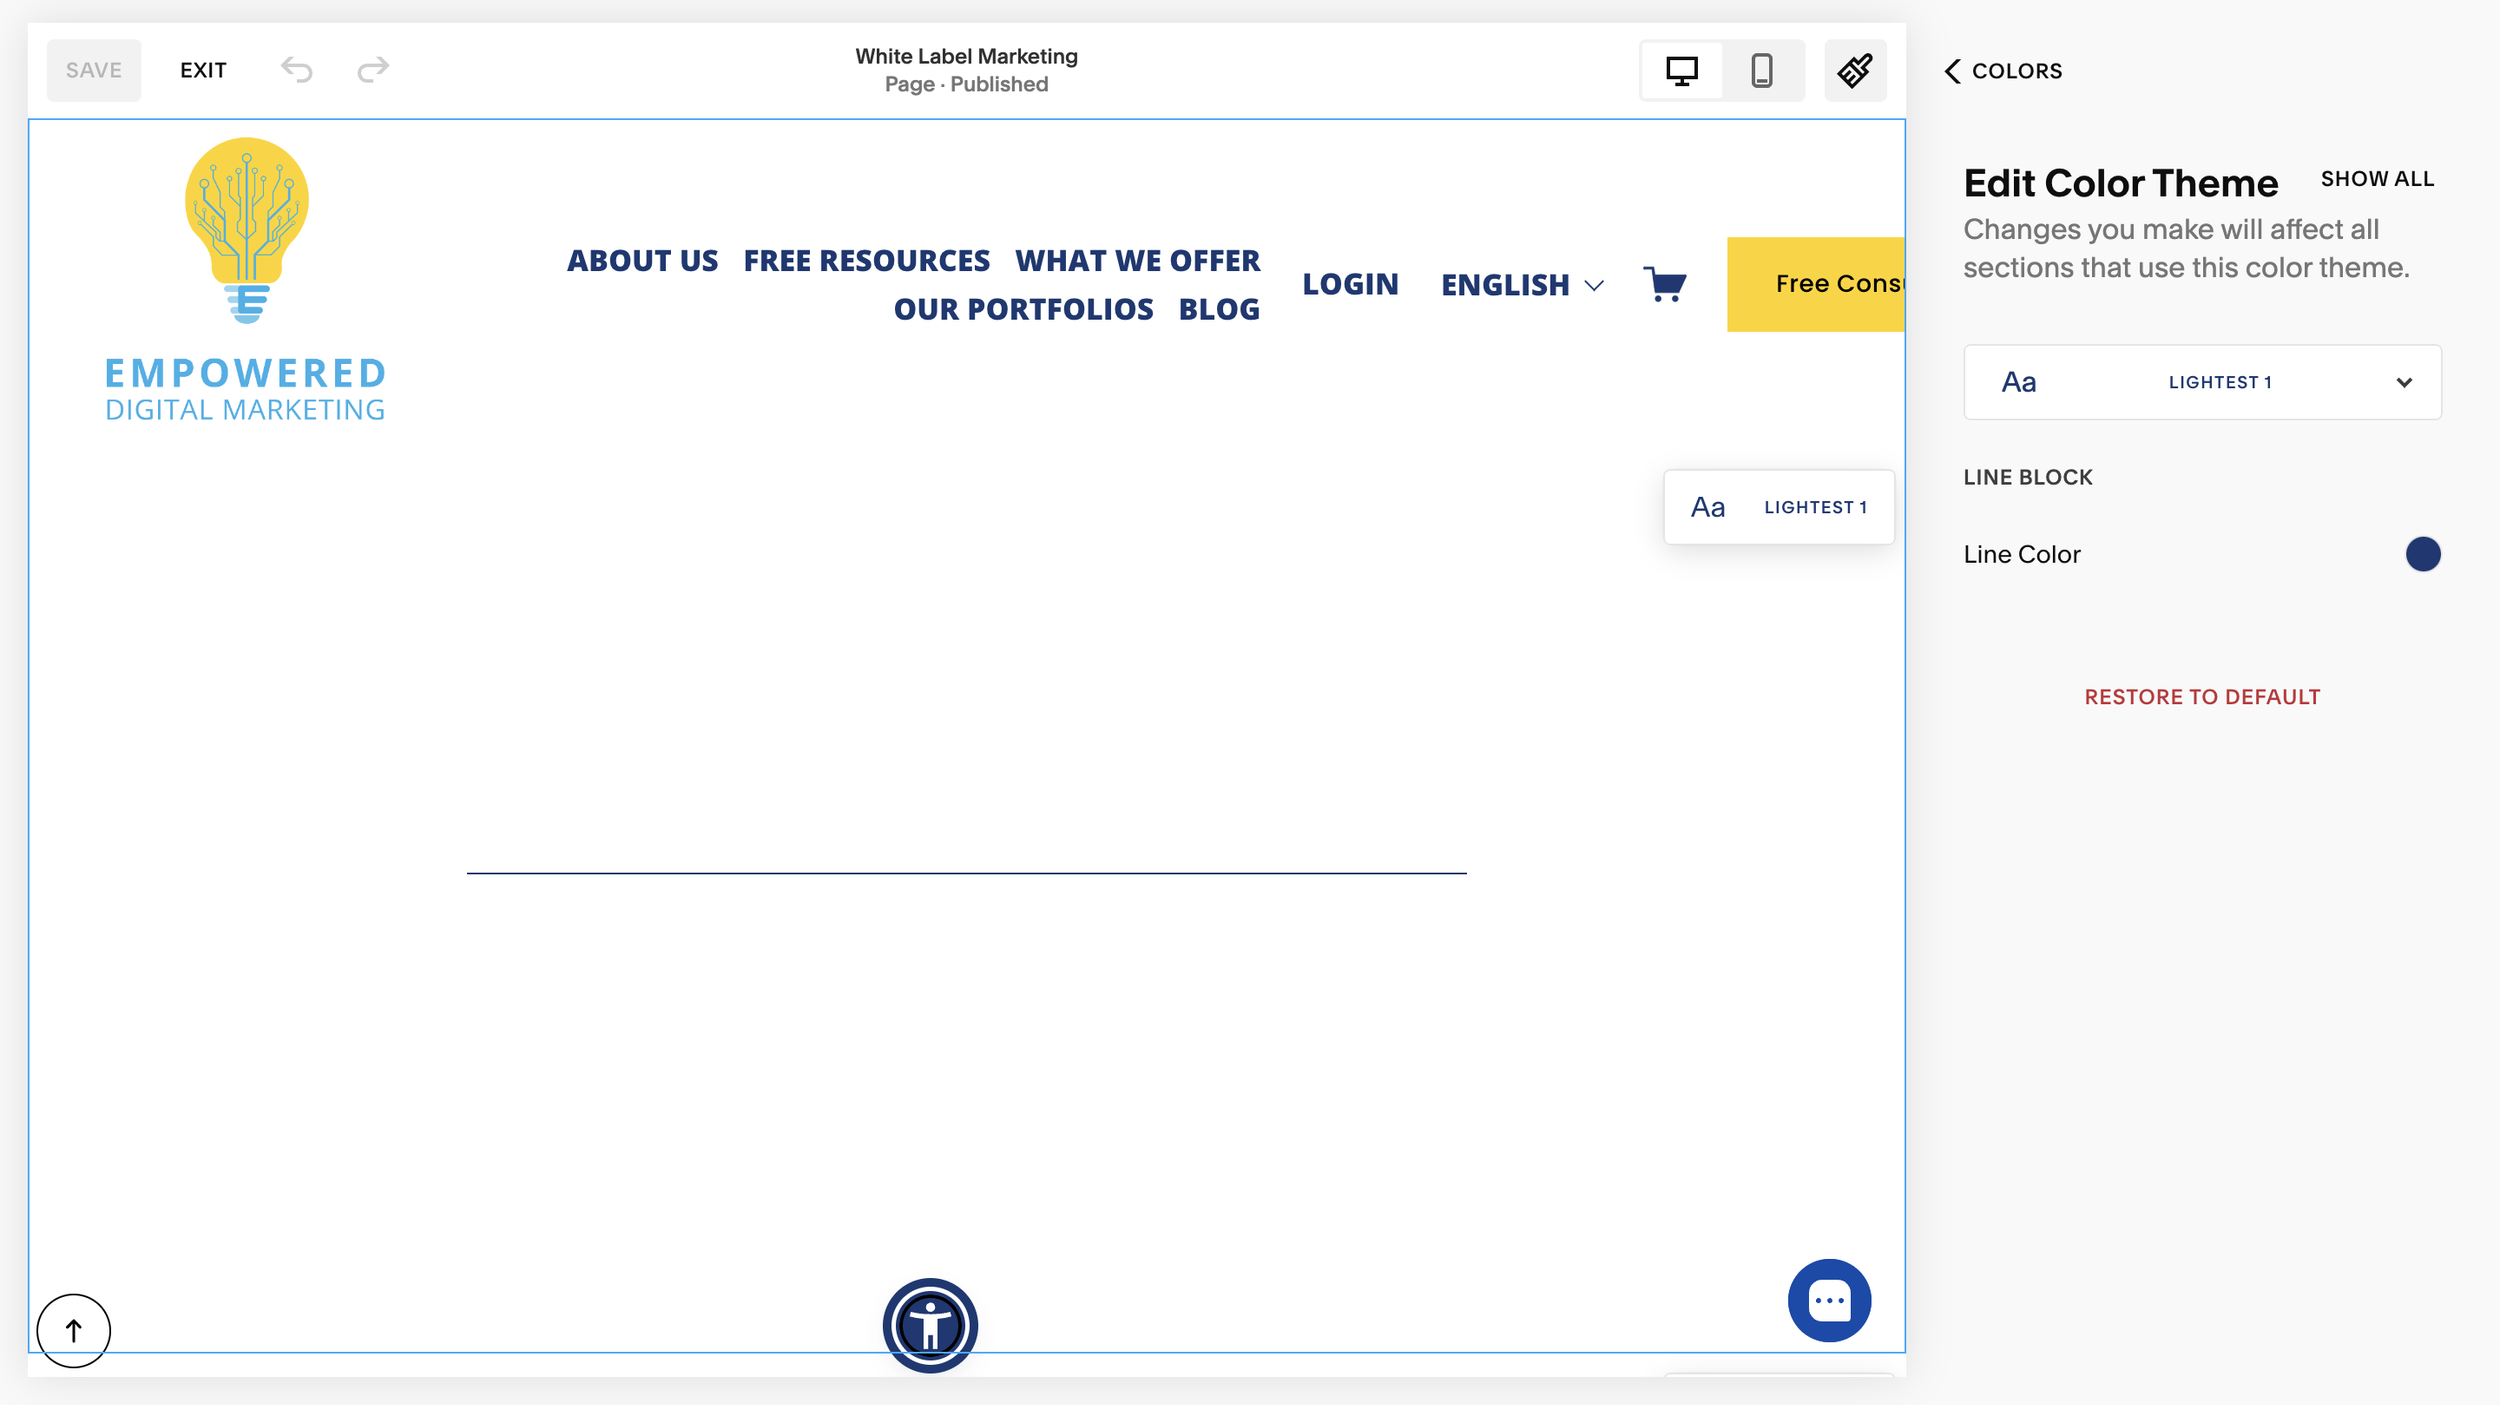
Task: Click Restore to Default
Action: [2201, 697]
